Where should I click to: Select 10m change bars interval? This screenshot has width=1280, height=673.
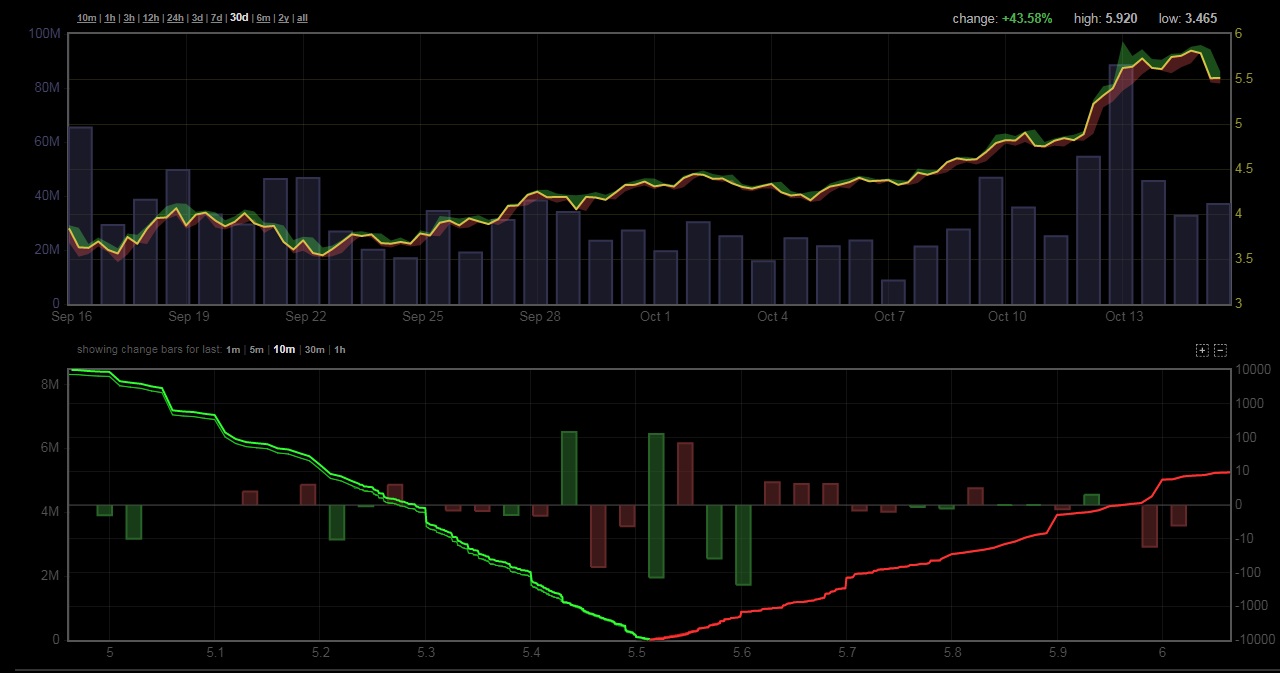click(x=284, y=350)
